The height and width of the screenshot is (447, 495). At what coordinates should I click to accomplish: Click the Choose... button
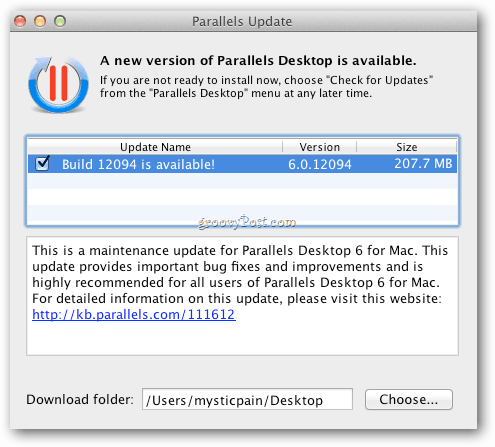(x=409, y=399)
